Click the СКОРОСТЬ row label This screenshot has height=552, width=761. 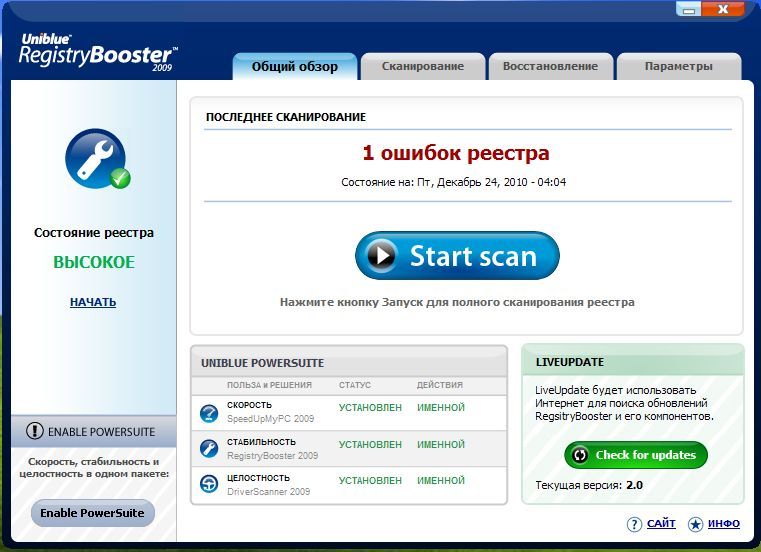[x=249, y=405]
